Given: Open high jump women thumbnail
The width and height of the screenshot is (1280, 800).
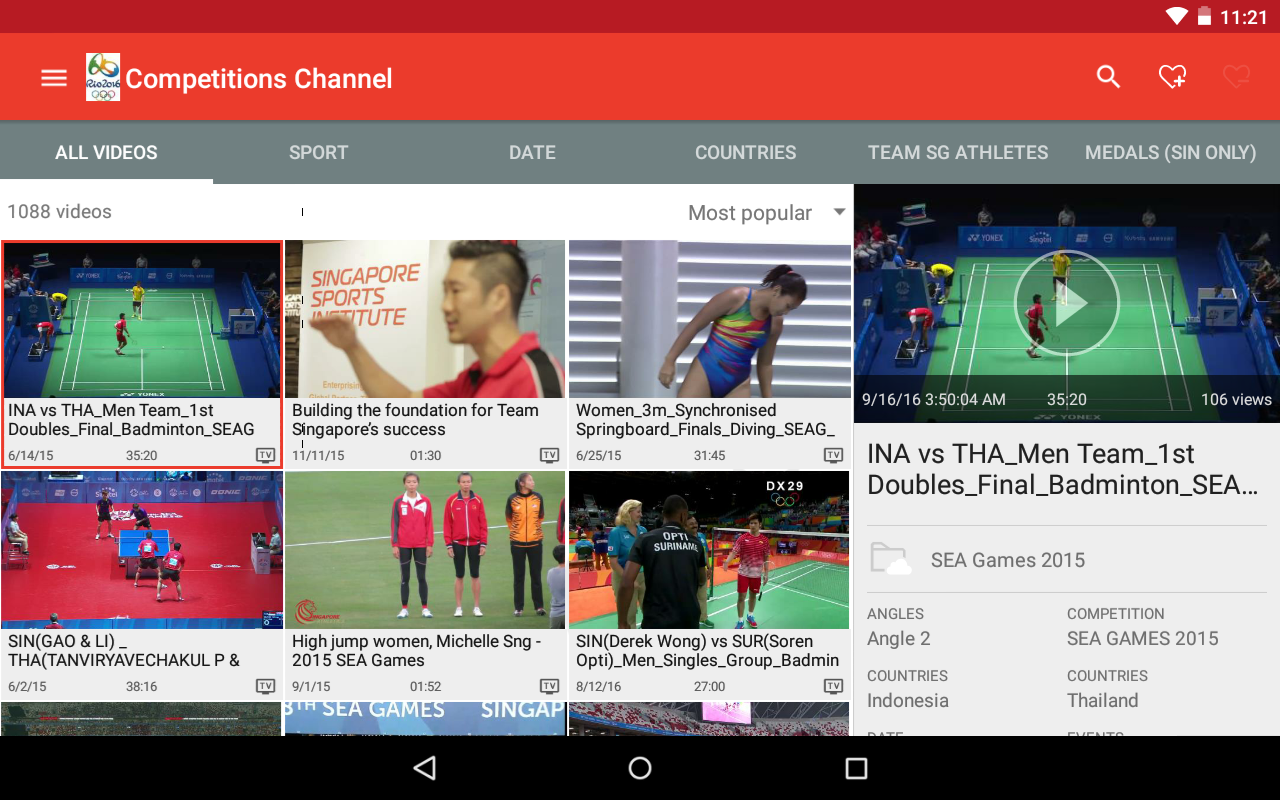Looking at the screenshot, I should [425, 550].
